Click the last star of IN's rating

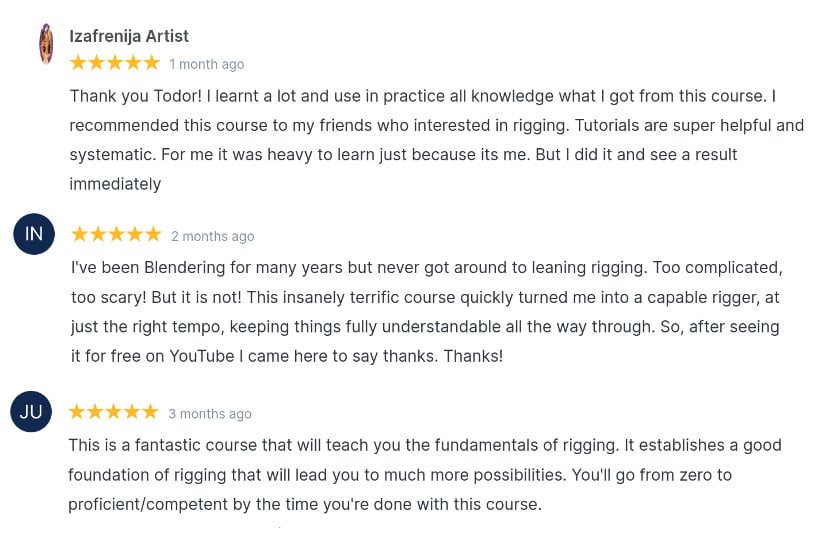152,235
